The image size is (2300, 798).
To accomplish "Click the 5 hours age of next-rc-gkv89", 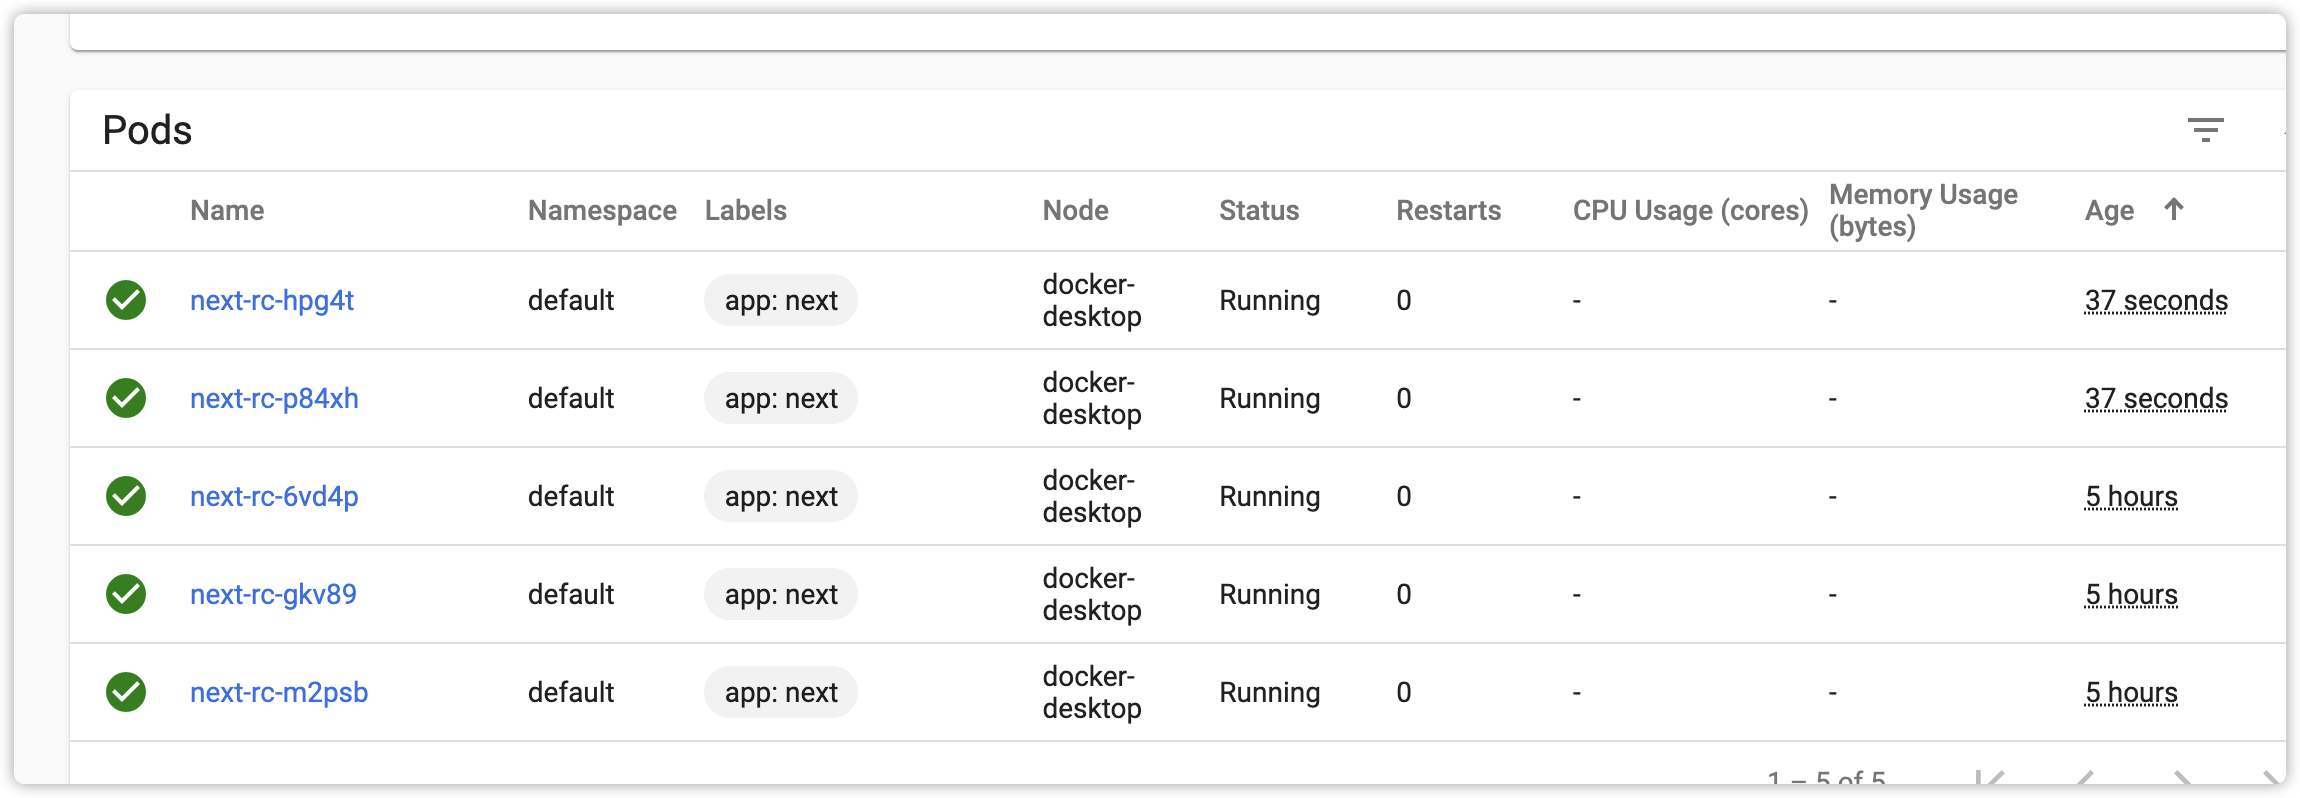I will (2131, 595).
